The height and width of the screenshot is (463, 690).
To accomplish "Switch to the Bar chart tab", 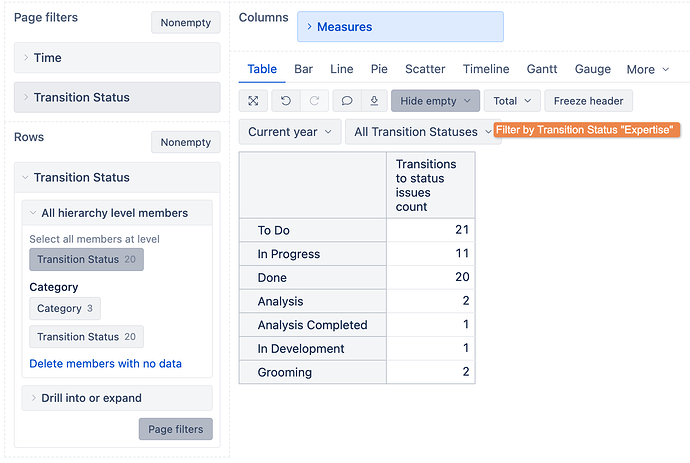I will (x=303, y=69).
